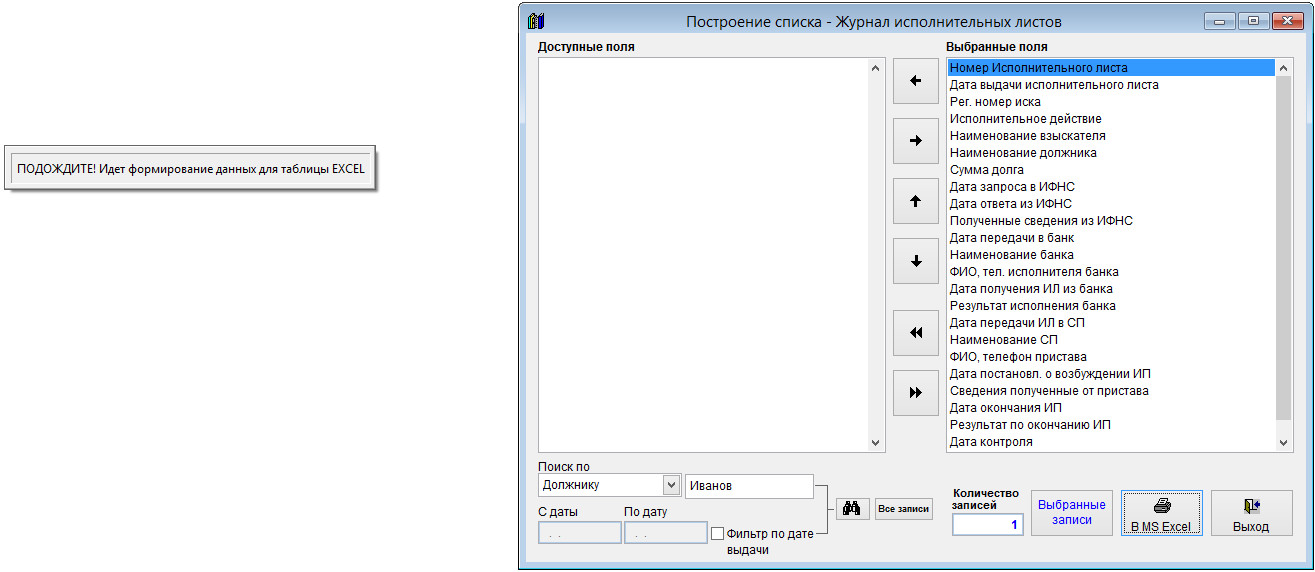Image resolution: width=1315 pixels, height=572 pixels.
Task: Select Дата запроса в ИФНС field
Action: click(1111, 187)
